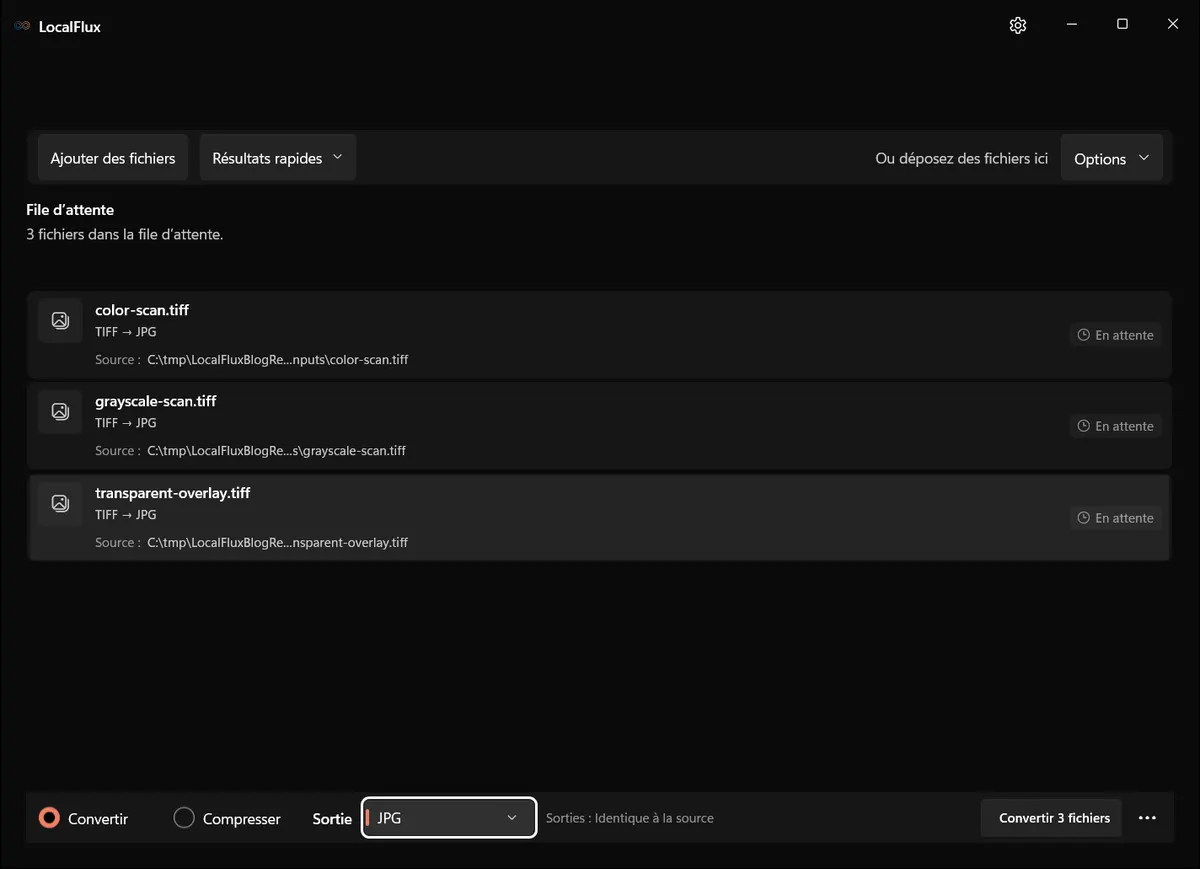Click Sorties : Identique à la source text
1200x869 pixels.
[630, 818]
